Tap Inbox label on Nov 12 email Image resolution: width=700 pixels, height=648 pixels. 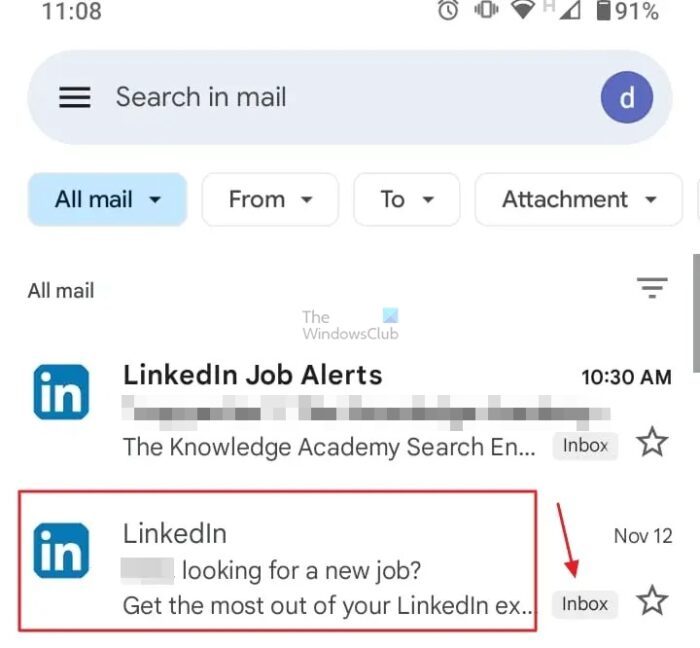coord(585,604)
